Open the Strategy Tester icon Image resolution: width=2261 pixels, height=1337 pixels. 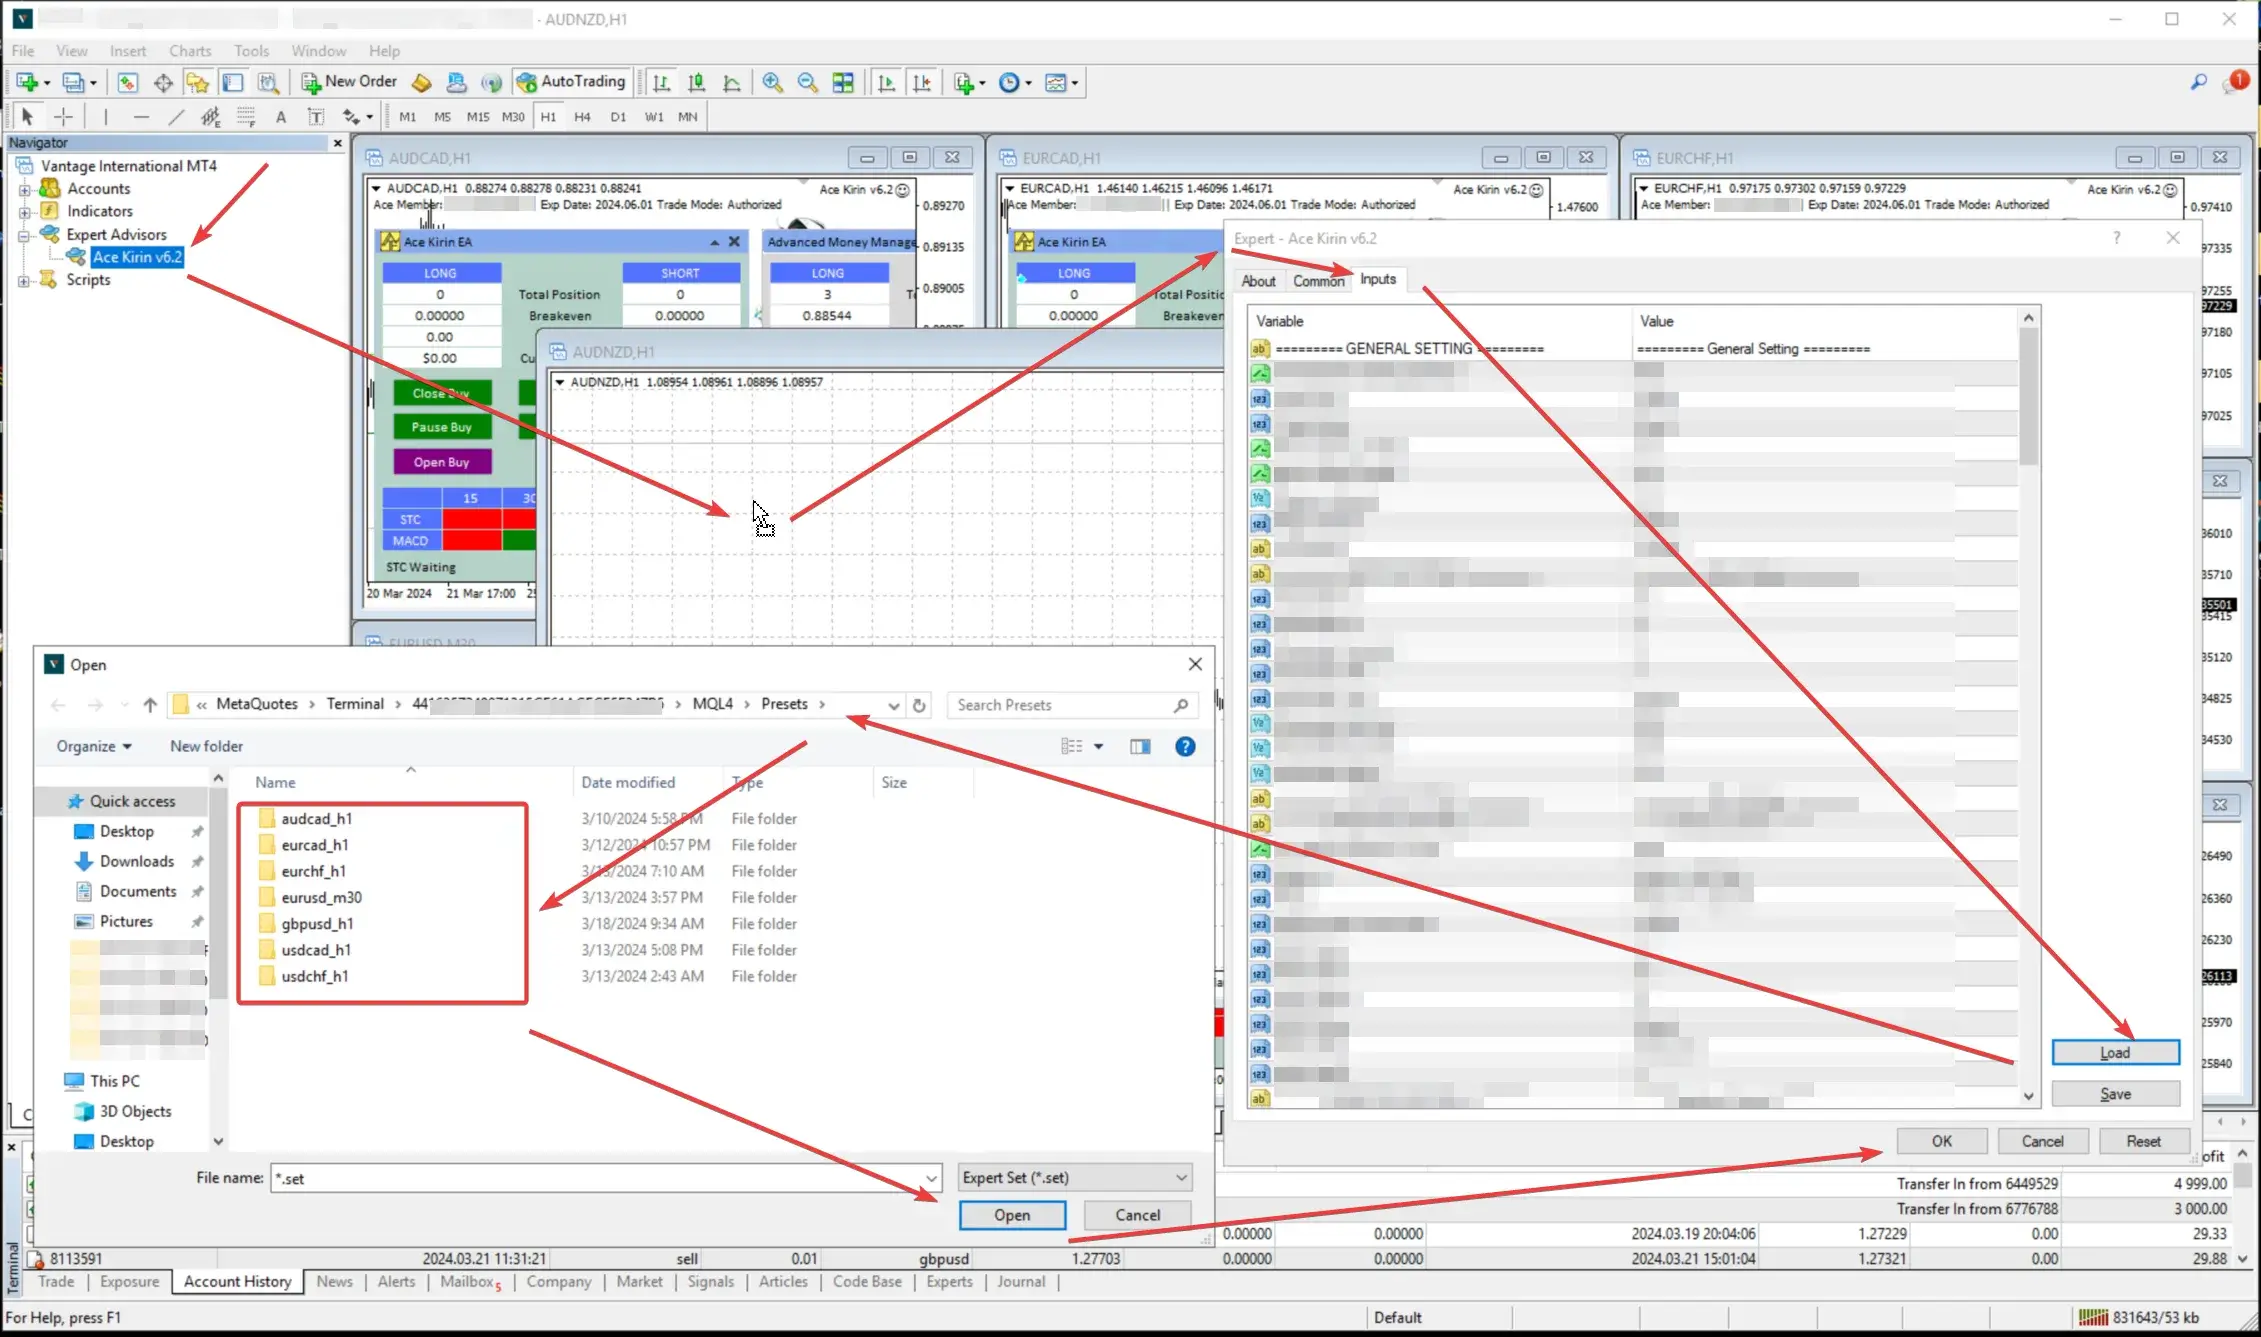tap(267, 82)
